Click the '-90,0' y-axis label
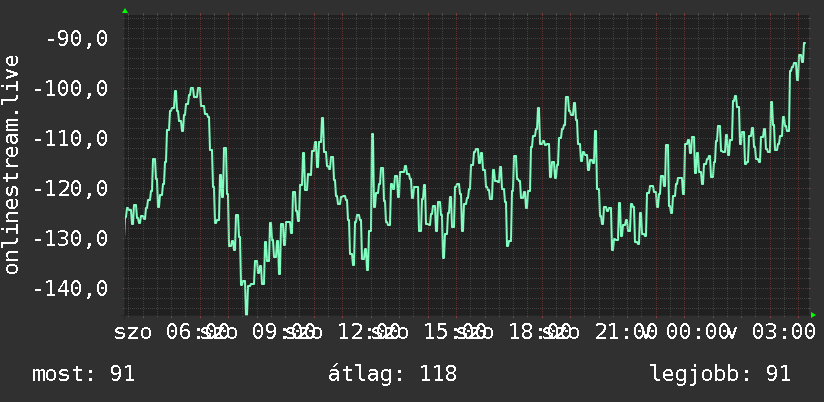Screen dimensions: 824x402 (76, 39)
